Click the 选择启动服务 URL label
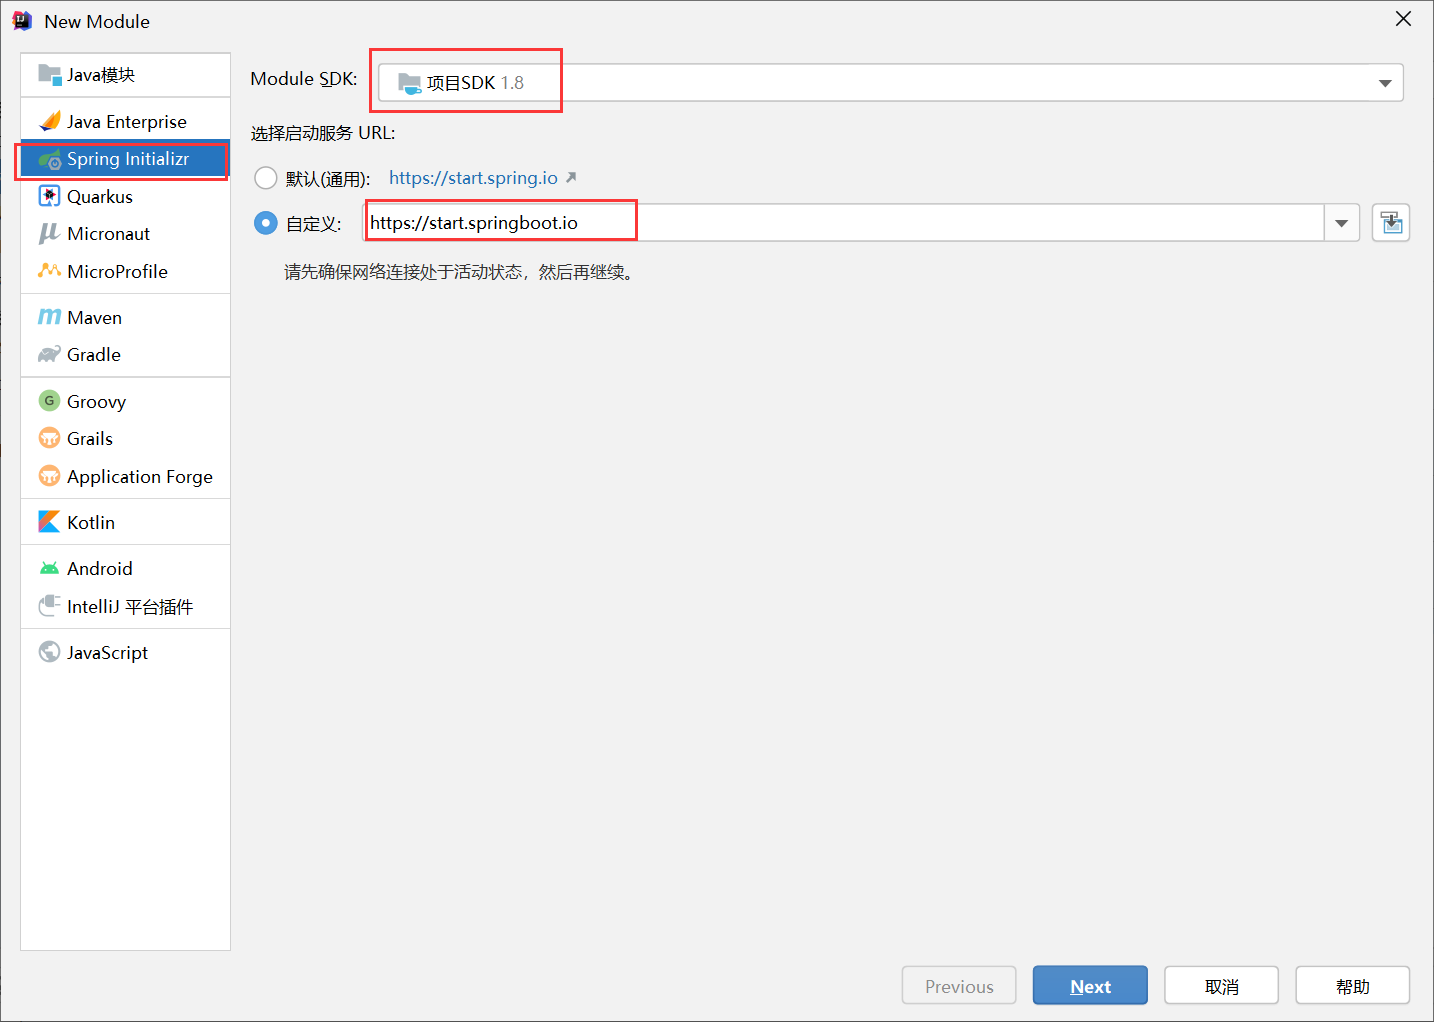Image resolution: width=1434 pixels, height=1022 pixels. 323,133
